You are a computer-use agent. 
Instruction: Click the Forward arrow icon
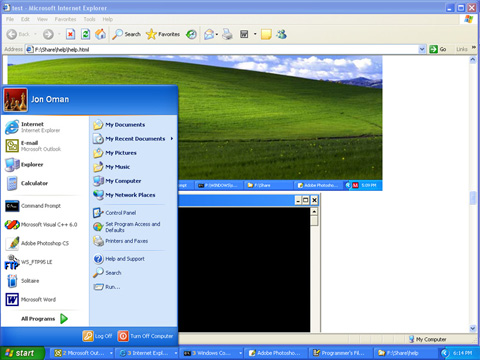click(48, 34)
